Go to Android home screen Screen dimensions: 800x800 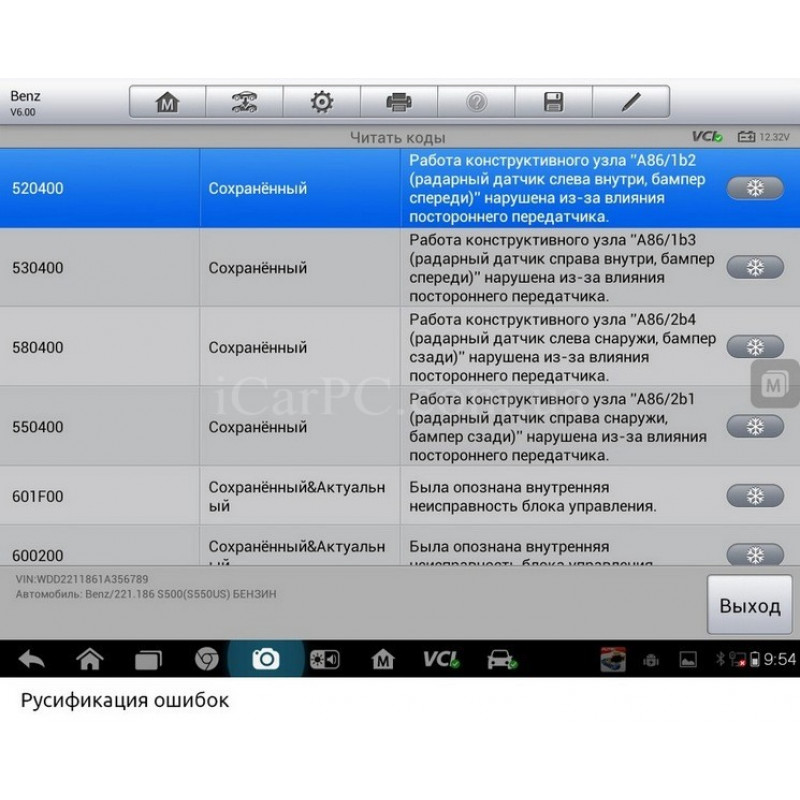90,659
